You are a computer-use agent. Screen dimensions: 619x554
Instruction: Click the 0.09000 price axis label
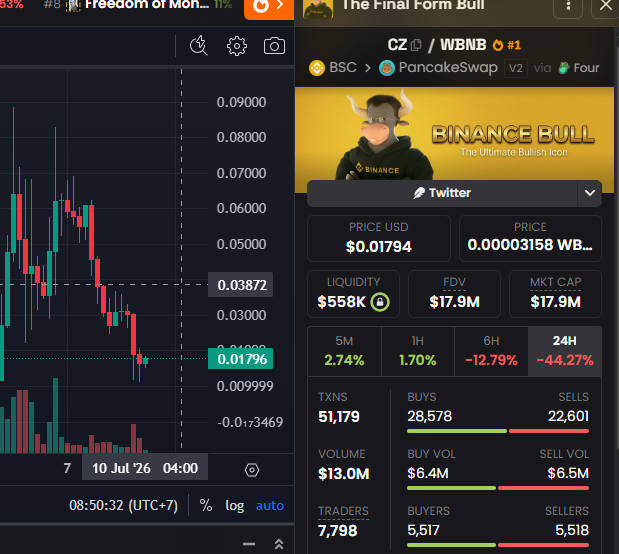pos(241,102)
